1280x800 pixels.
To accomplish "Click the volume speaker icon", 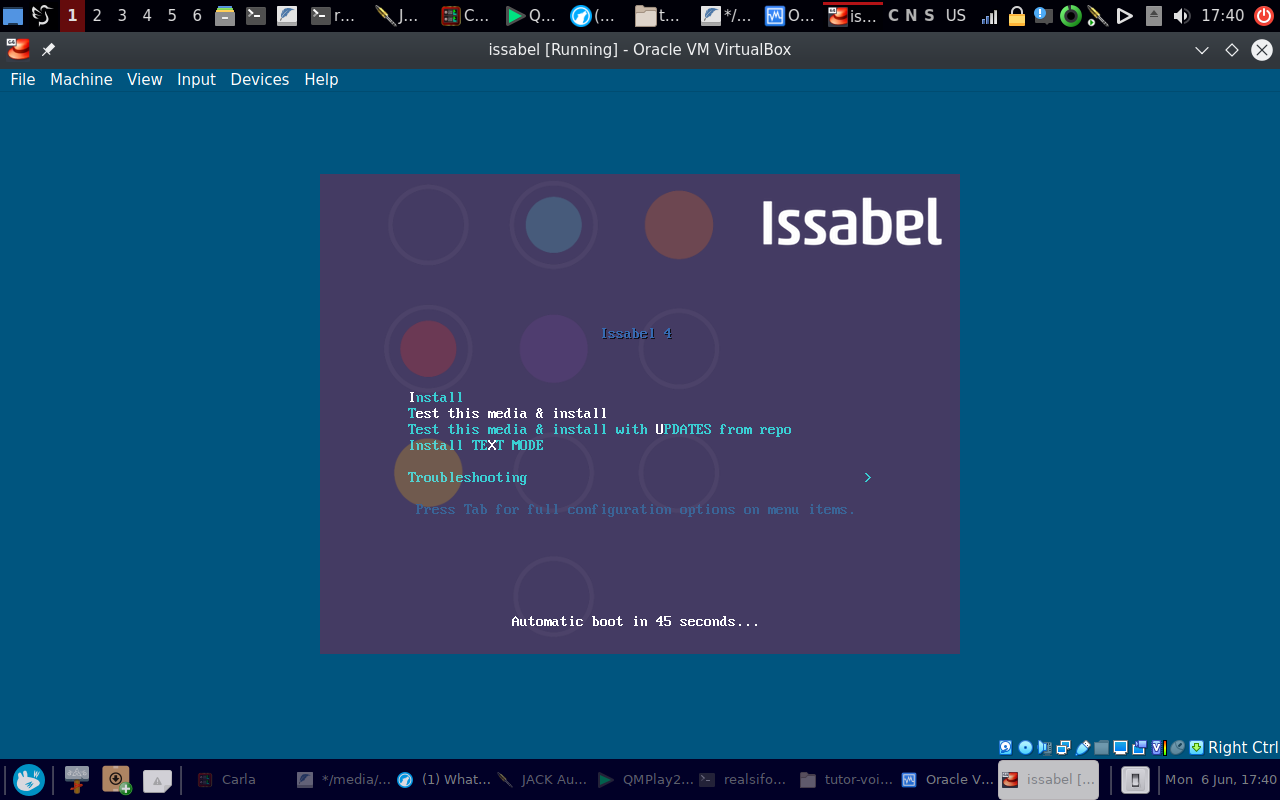I will tap(1181, 15).
